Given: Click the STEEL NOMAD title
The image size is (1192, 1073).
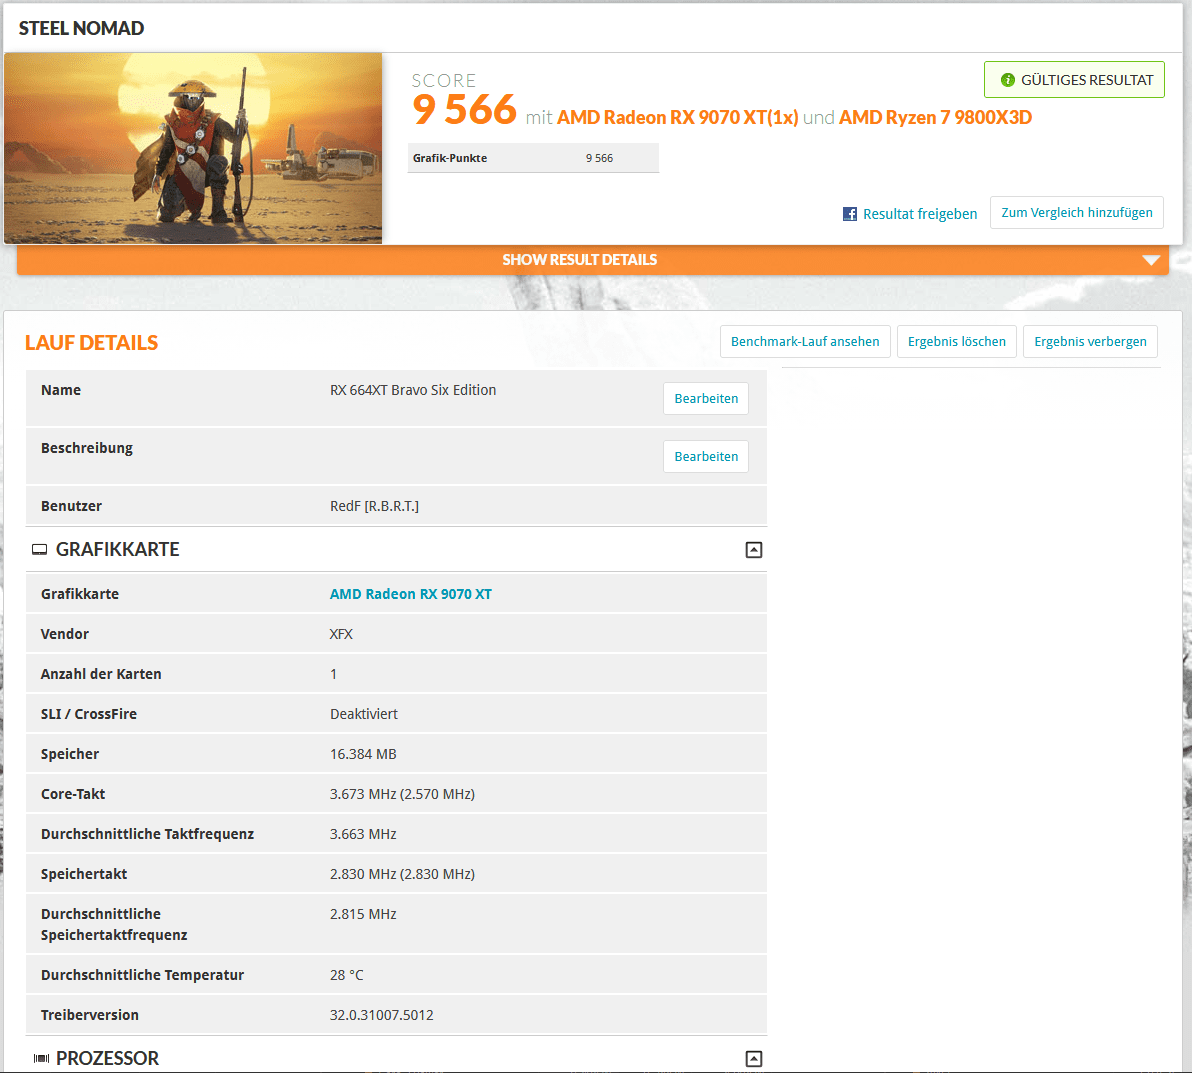Looking at the screenshot, I should (81, 28).
